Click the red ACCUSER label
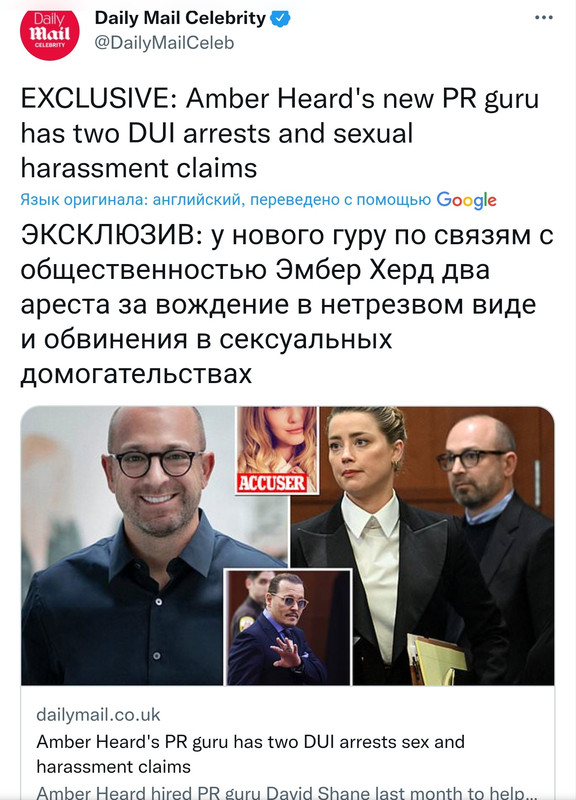Viewport: 576px width, 800px height. 271,483
